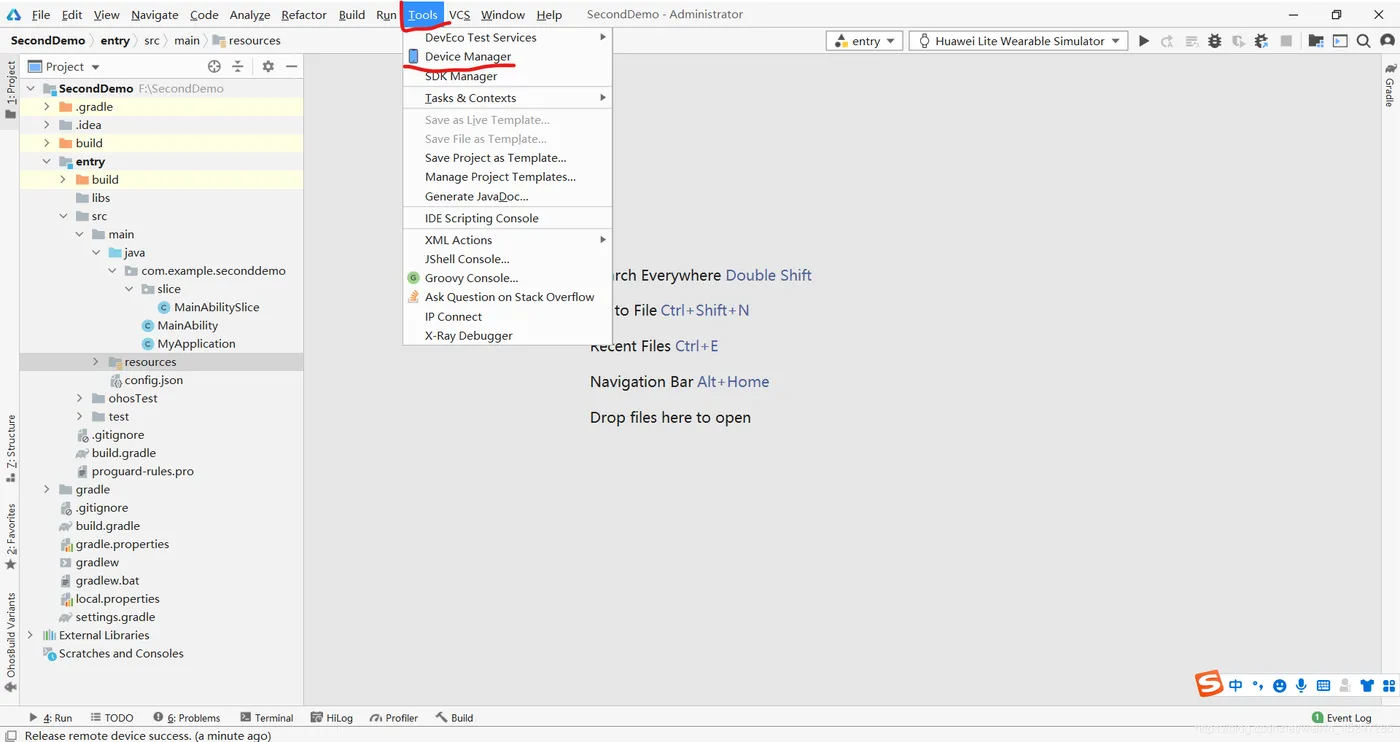Open XML Actions submenu
This screenshot has width=1400, height=742.
click(507, 240)
